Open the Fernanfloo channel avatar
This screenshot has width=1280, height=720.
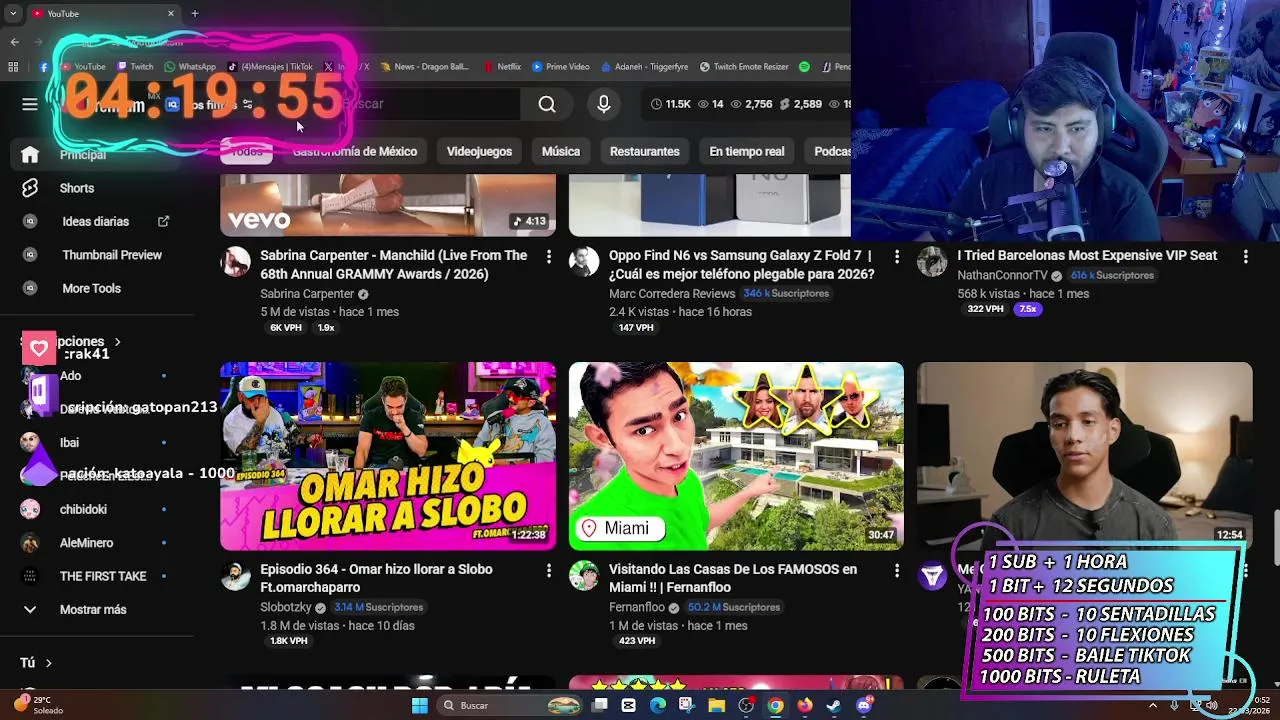(584, 576)
